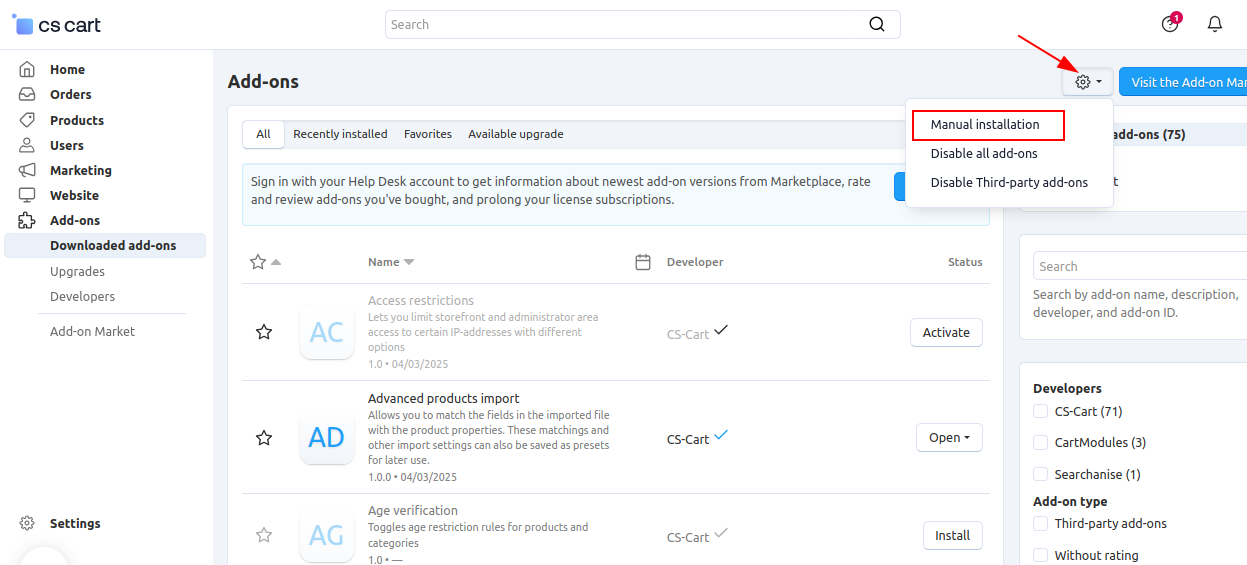Screen dimensions: 1247x565
Task: Click the magnifier icon in top search
Action: (x=877, y=24)
